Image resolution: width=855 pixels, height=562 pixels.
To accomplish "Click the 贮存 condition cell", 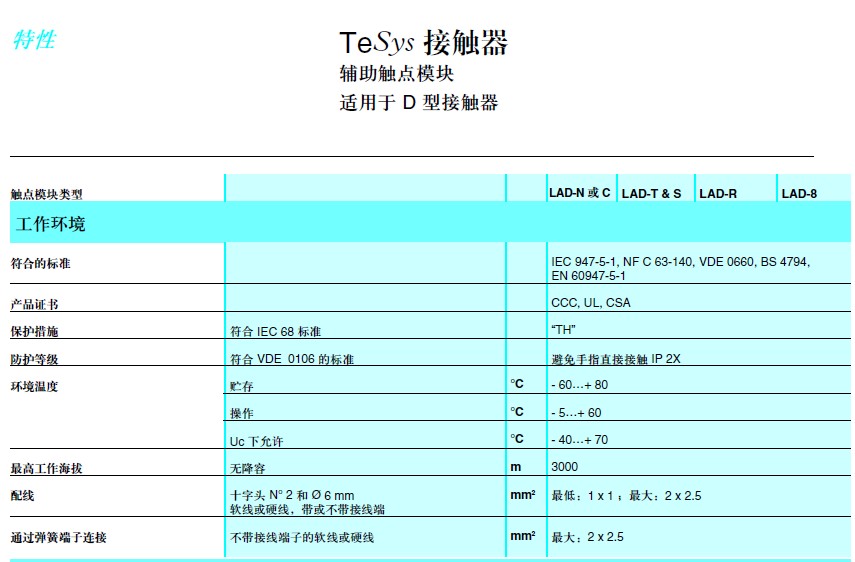I will coord(242,386).
